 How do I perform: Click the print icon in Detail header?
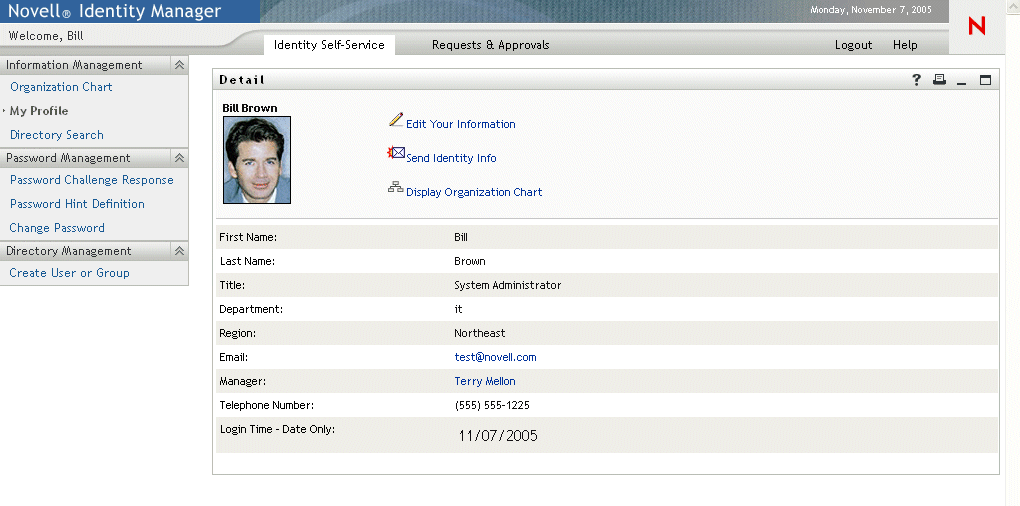tap(939, 80)
